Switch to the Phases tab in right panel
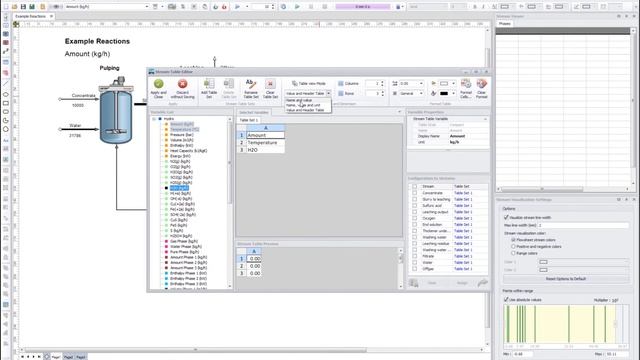The width and height of the screenshot is (640, 360). pos(505,24)
